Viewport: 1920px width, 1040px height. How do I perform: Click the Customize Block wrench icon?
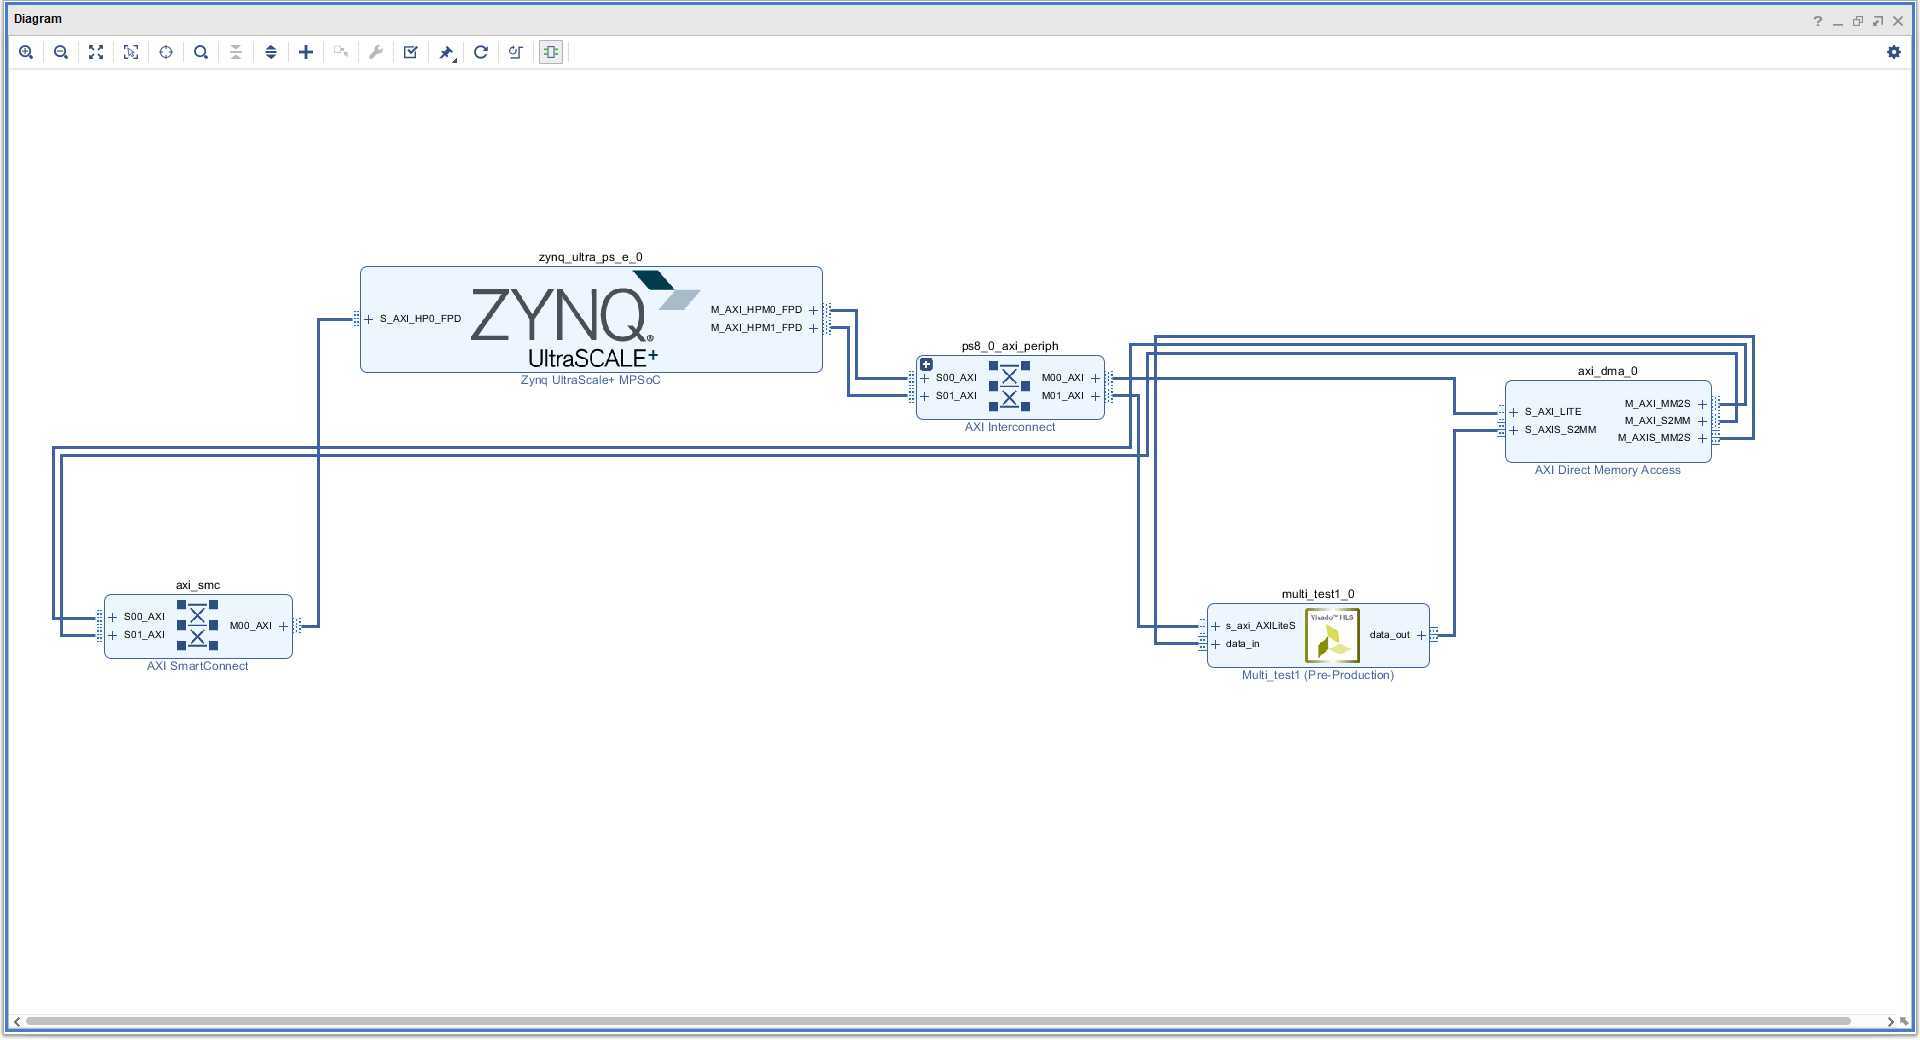point(376,52)
